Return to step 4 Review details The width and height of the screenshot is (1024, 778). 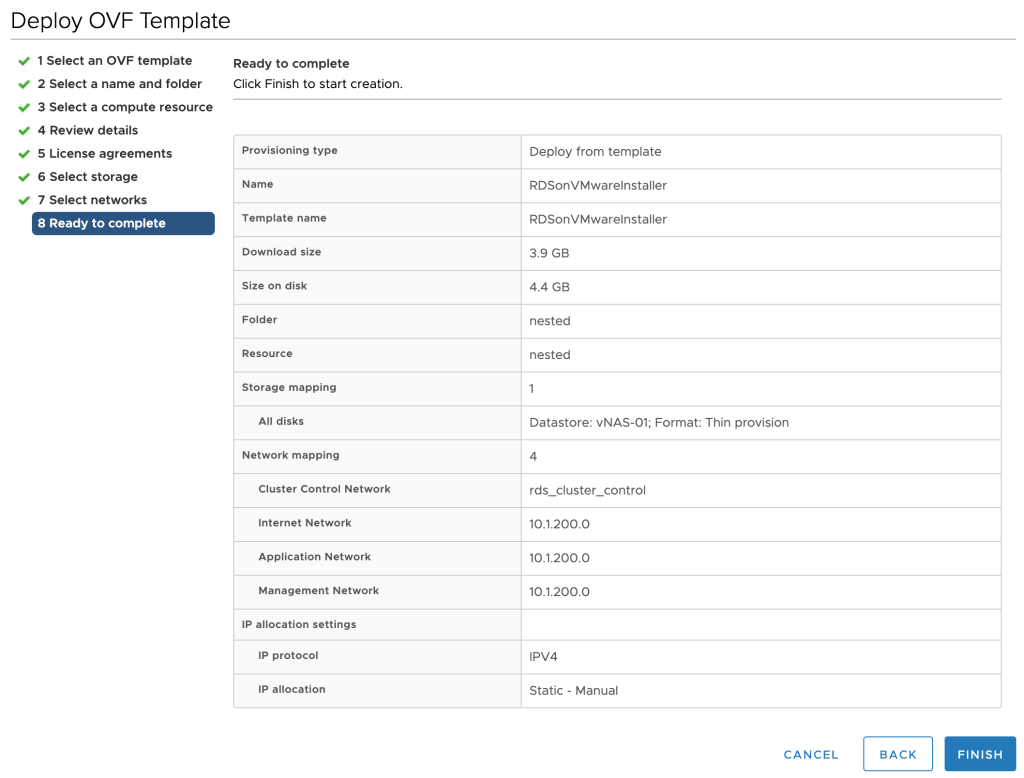[x=88, y=130]
